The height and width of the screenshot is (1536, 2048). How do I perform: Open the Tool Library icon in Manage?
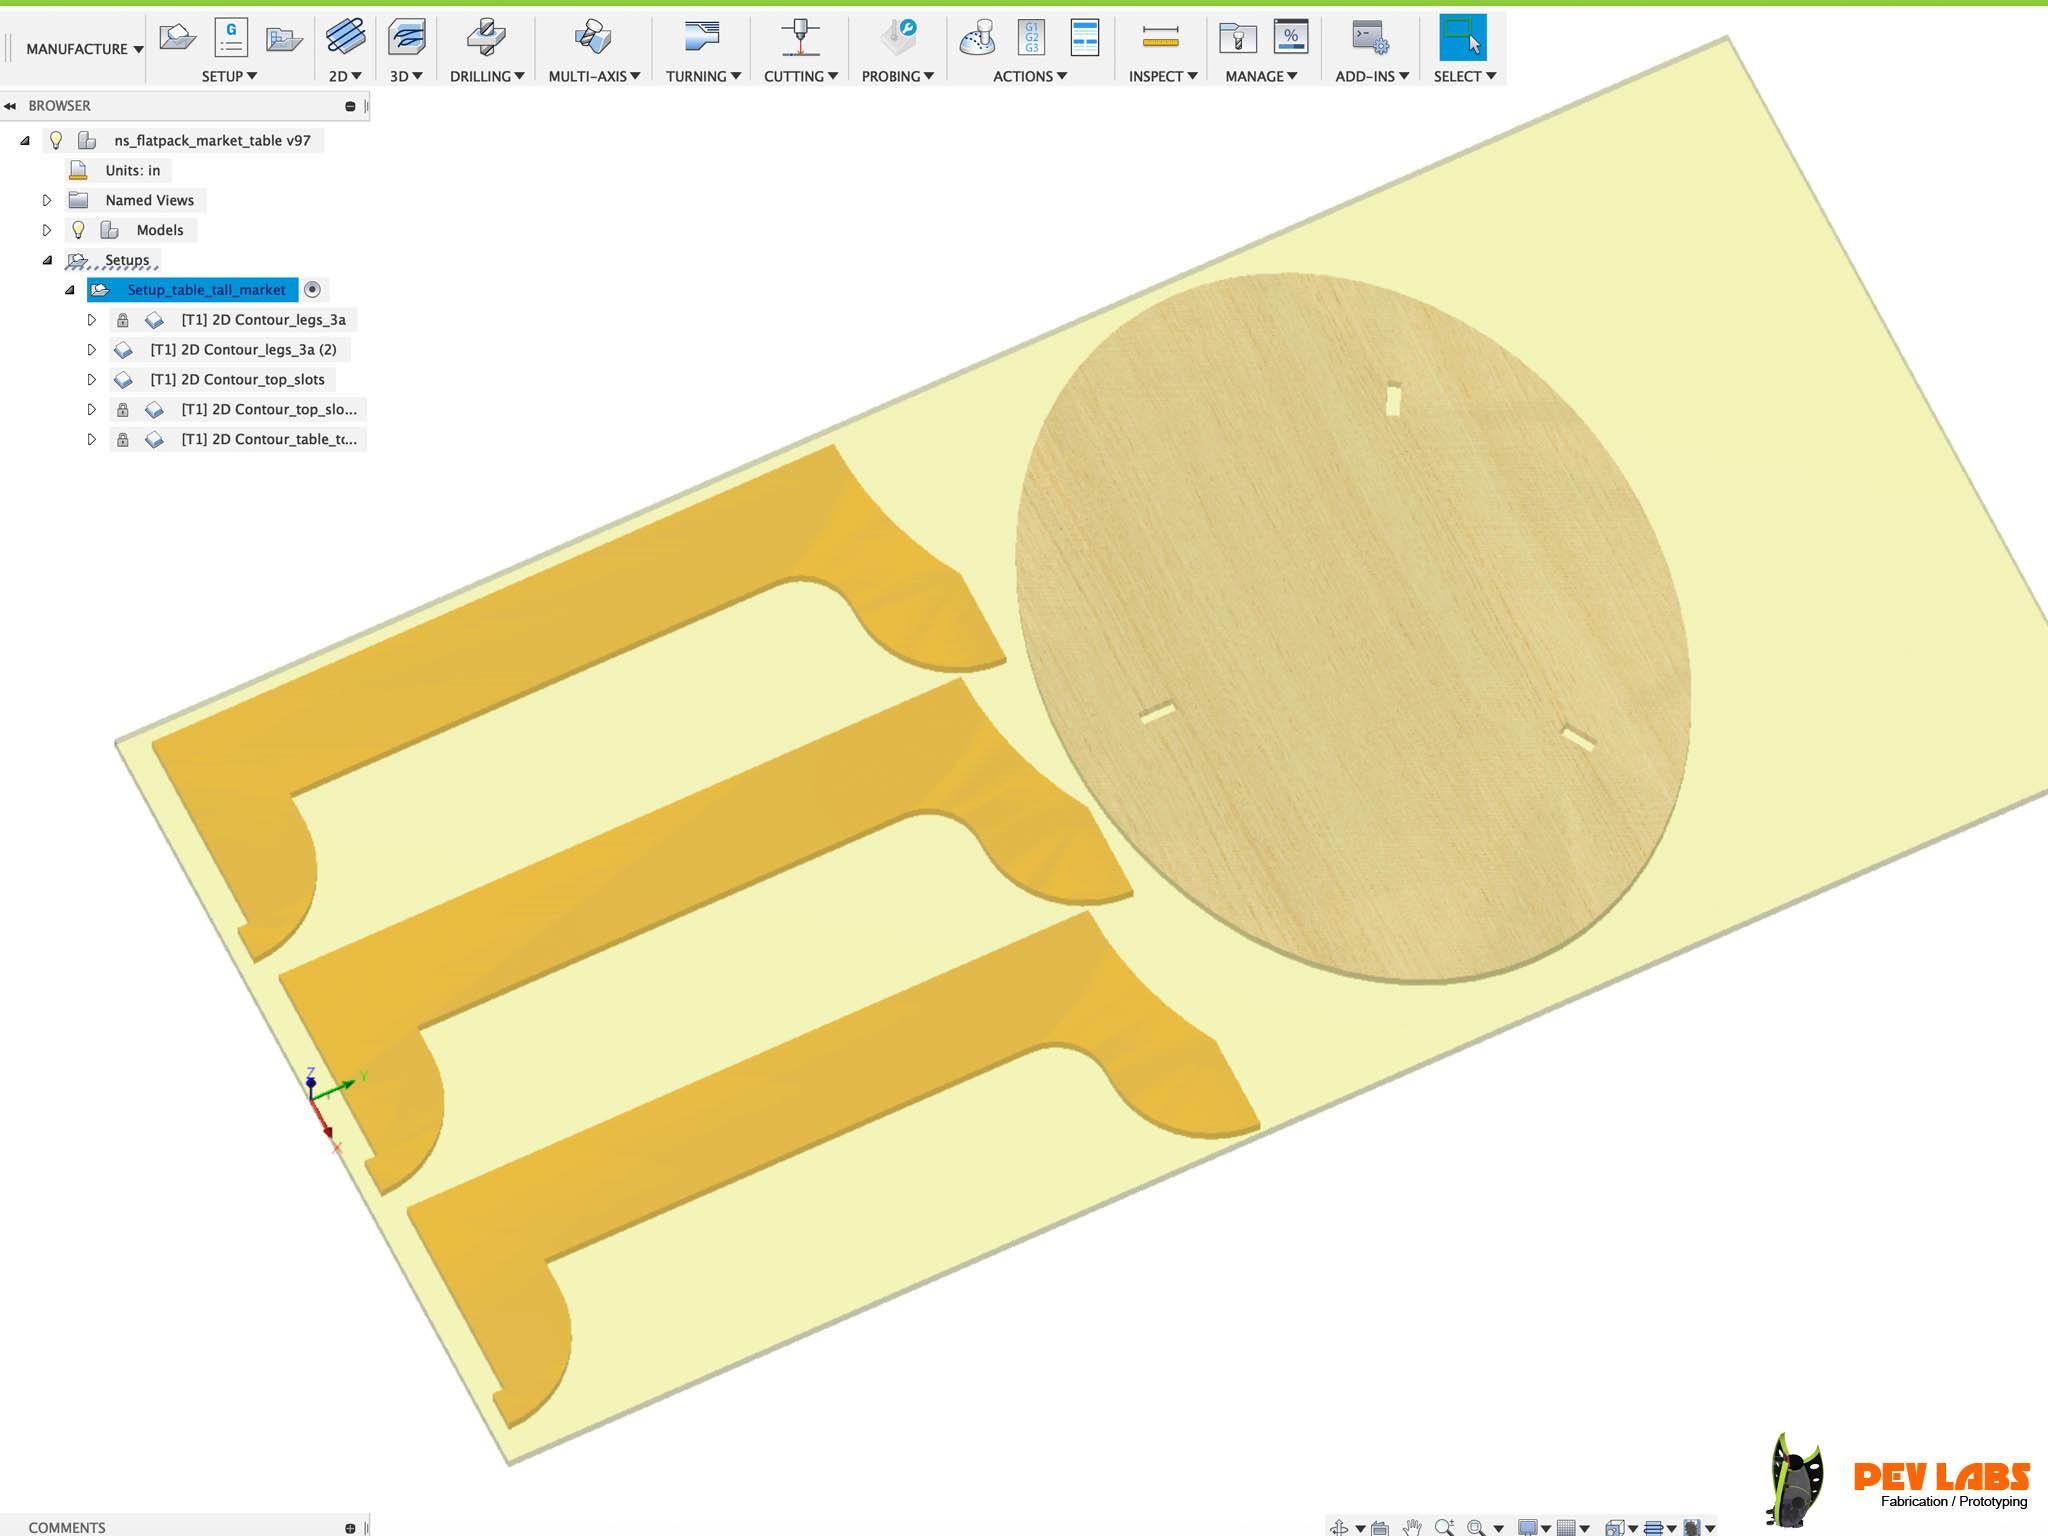point(1237,38)
